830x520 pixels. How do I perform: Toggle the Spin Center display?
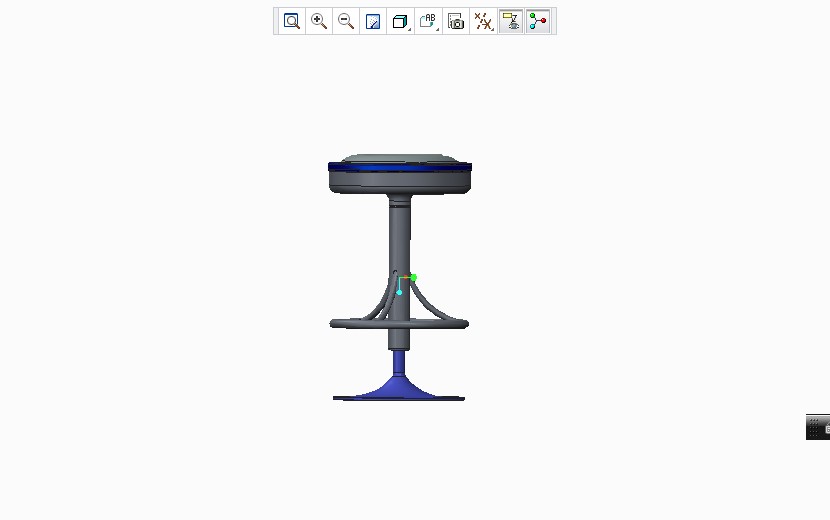point(538,21)
